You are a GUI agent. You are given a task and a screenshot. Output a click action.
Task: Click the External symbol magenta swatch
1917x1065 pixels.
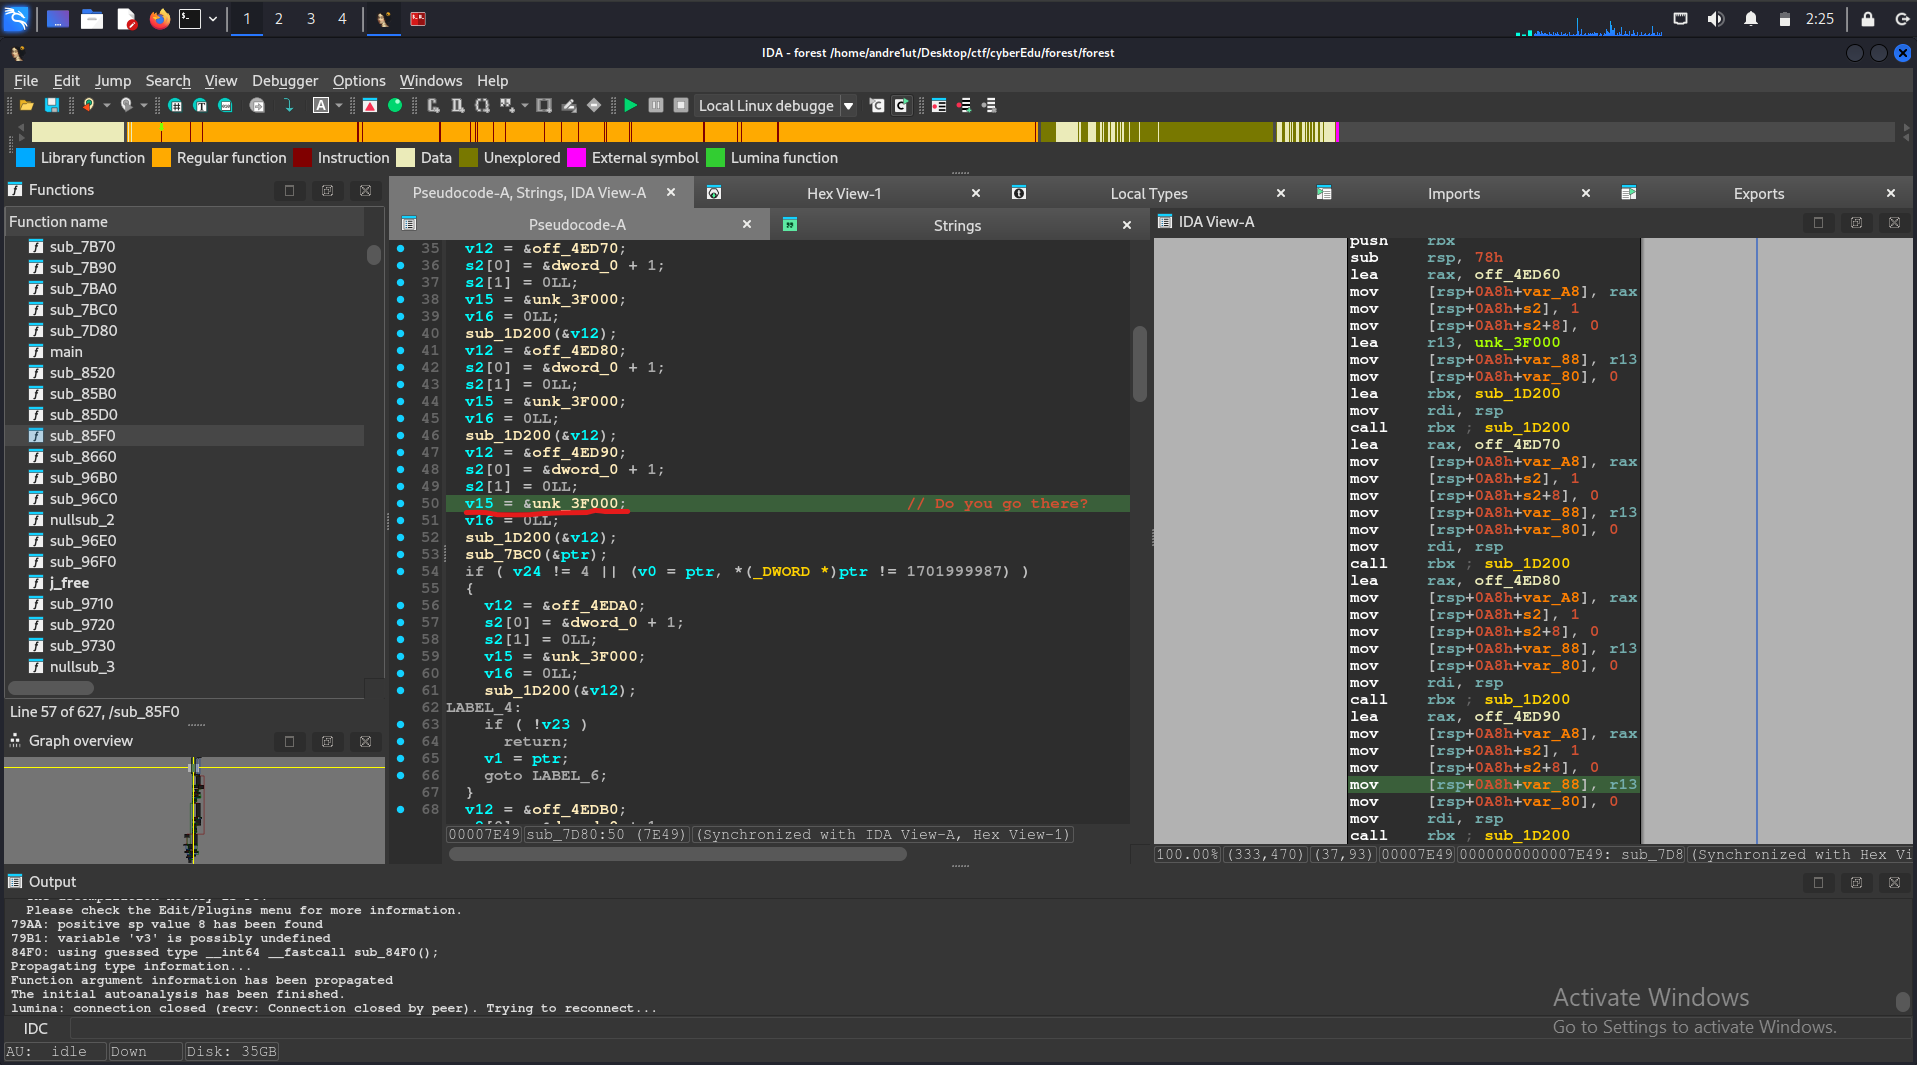[576, 158]
